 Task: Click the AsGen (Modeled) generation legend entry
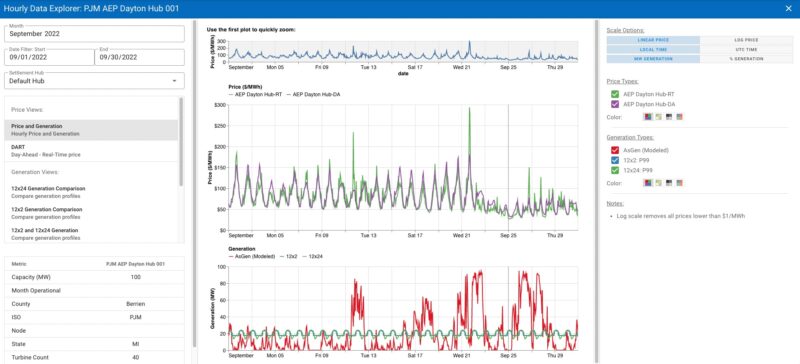coord(252,256)
